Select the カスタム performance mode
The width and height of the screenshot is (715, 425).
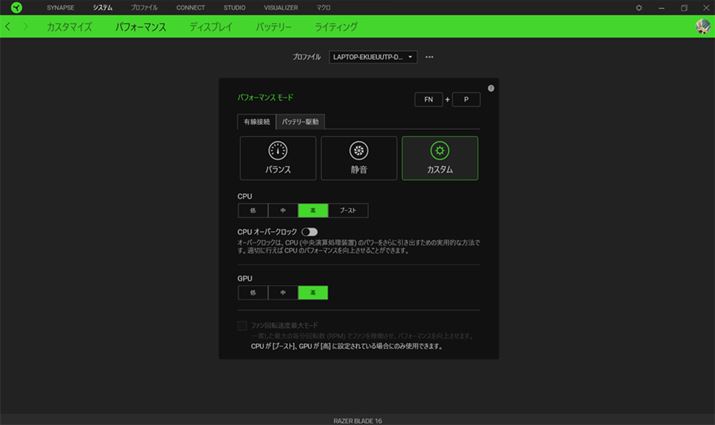point(439,158)
